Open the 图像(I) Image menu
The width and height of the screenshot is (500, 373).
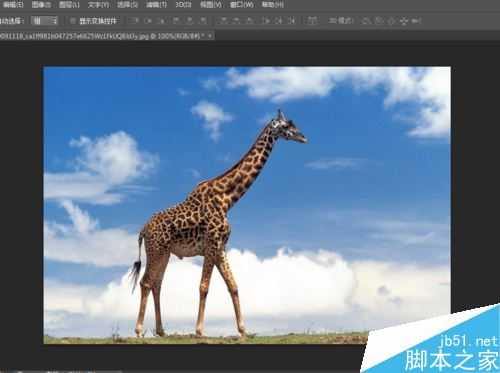[41, 5]
